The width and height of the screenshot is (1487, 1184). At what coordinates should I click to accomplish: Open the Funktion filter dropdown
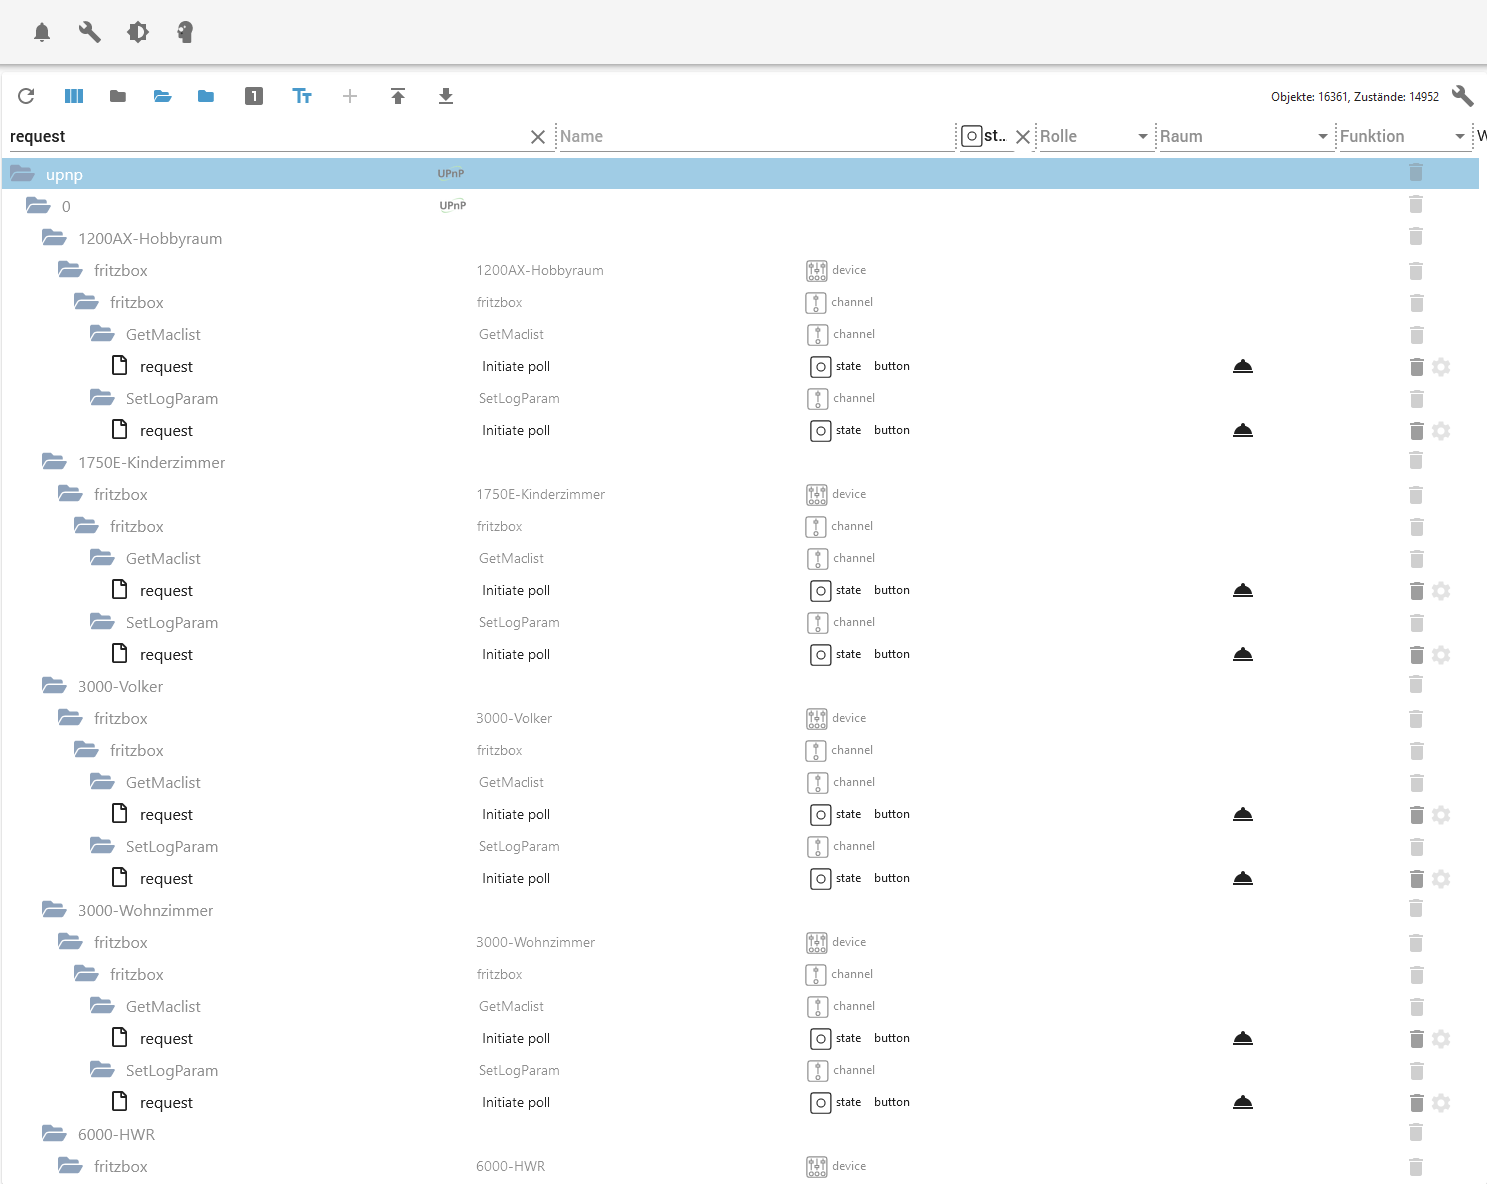[1403, 136]
